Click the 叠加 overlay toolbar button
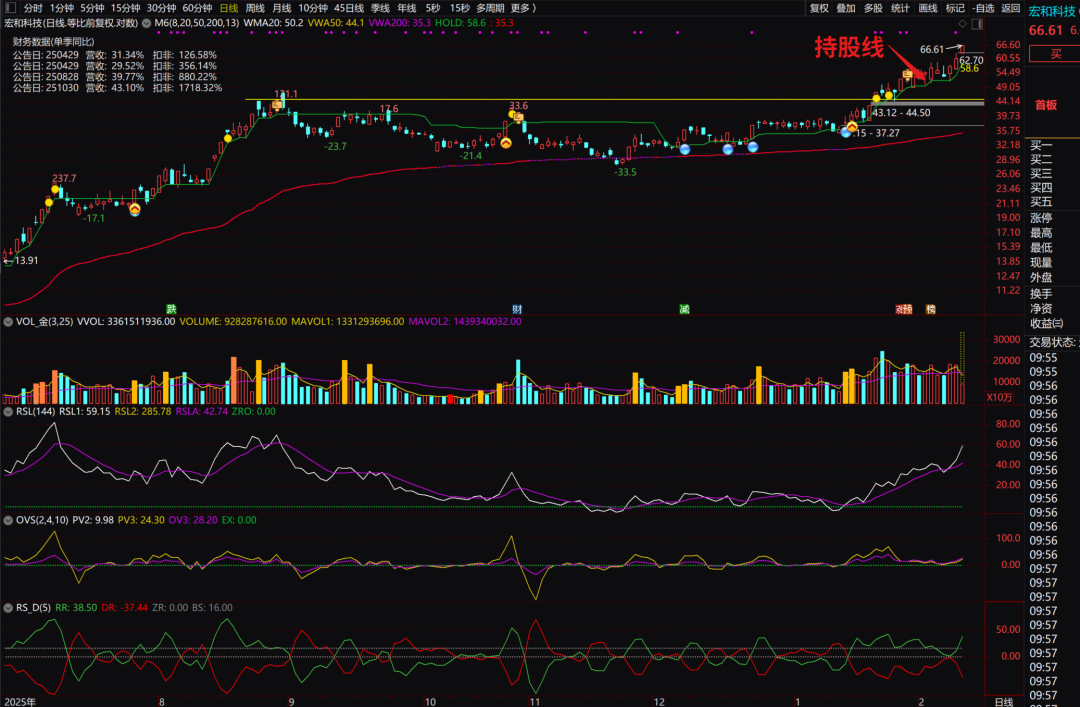 point(846,8)
